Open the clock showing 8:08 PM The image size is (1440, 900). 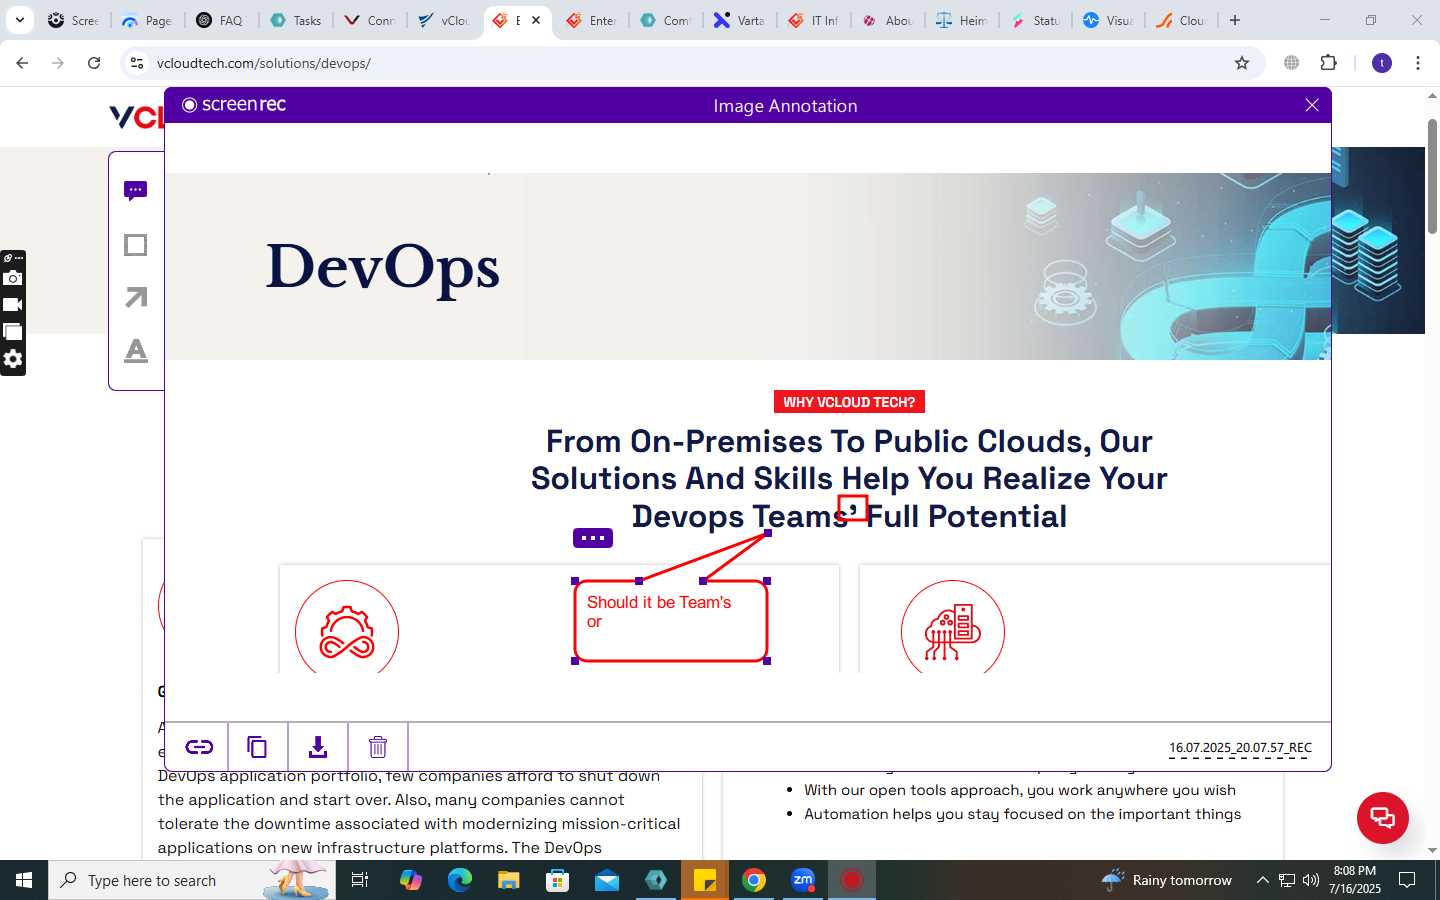pos(1355,880)
